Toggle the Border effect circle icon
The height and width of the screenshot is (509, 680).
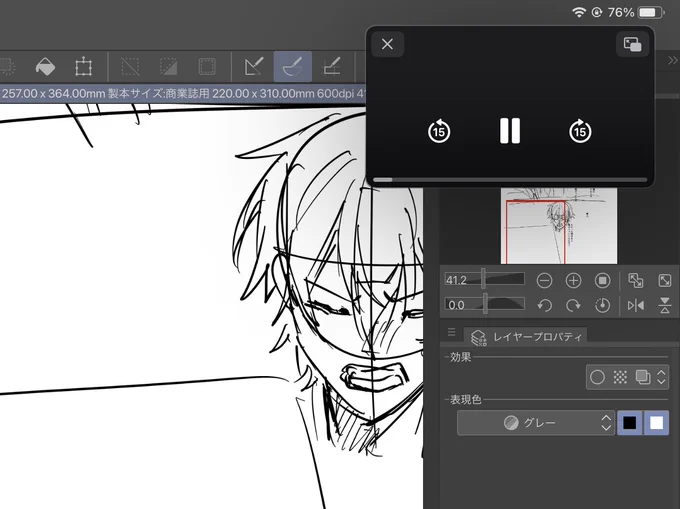(x=597, y=377)
